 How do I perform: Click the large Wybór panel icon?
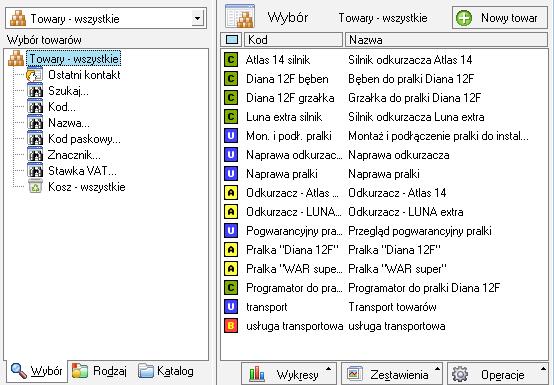[240, 17]
